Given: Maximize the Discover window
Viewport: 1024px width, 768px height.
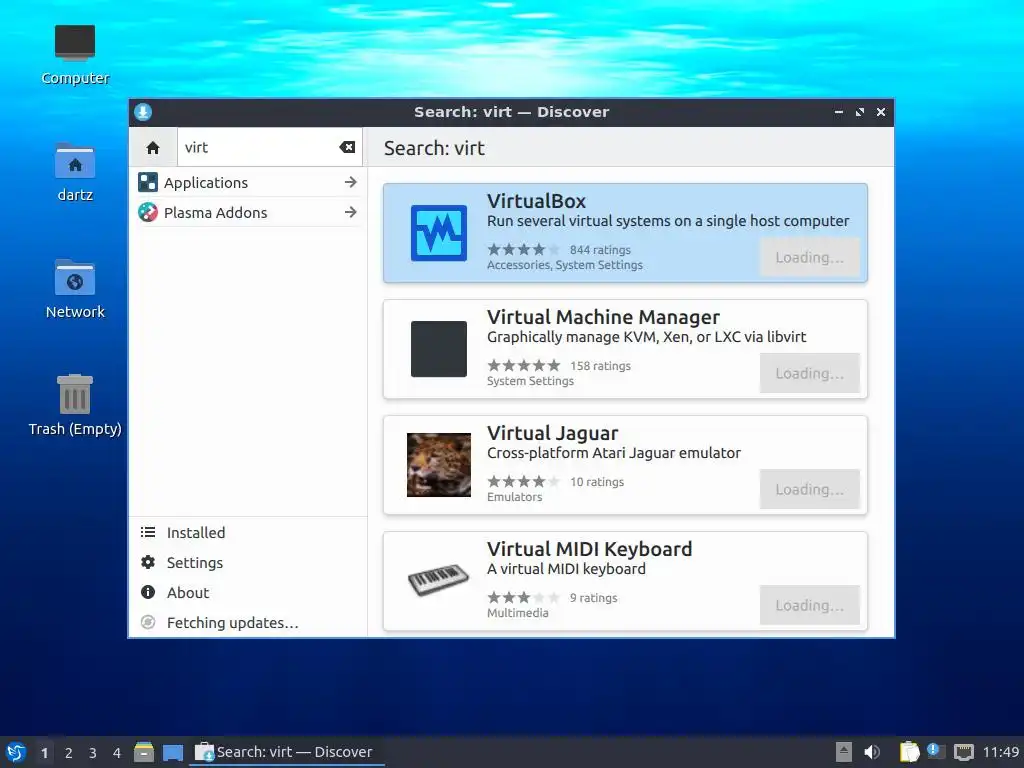Looking at the screenshot, I should tap(859, 112).
